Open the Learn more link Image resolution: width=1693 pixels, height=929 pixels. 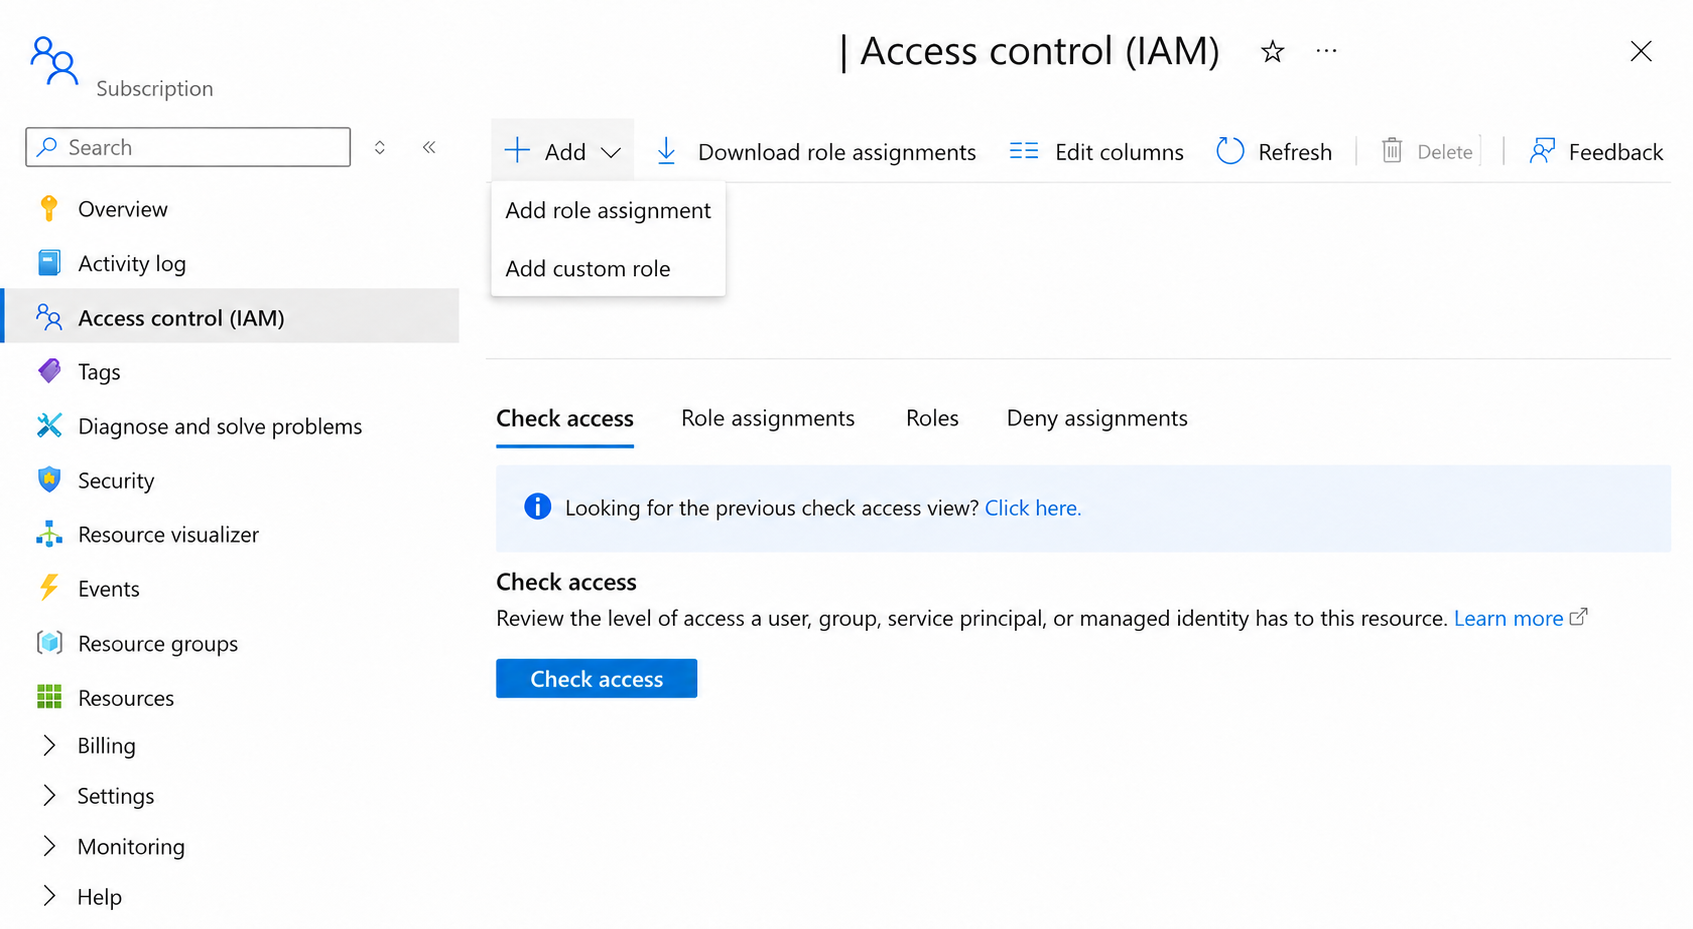point(1508,618)
